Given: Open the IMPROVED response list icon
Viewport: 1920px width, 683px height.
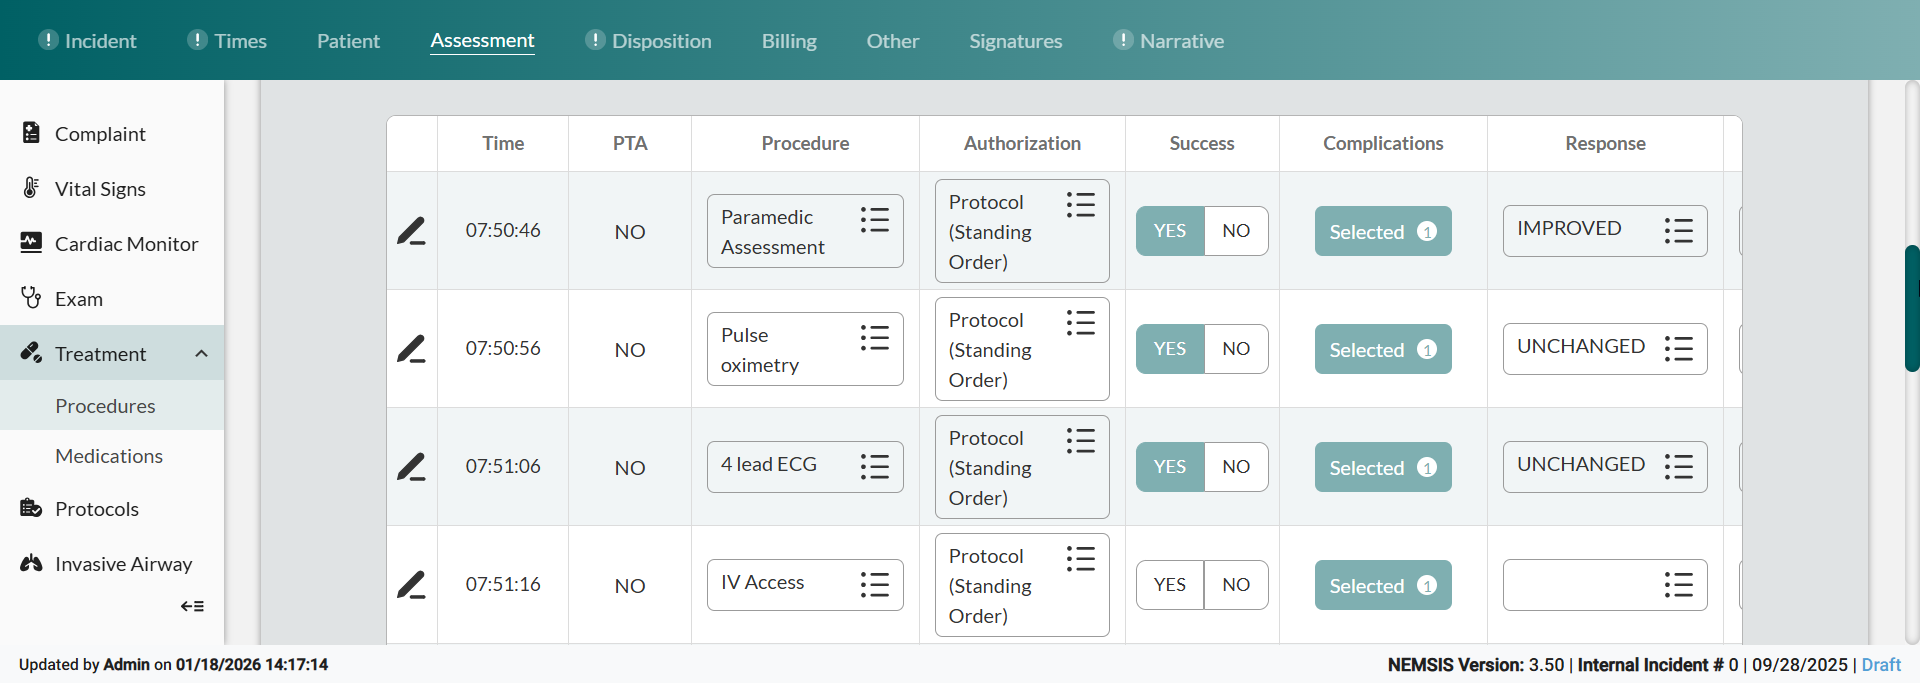Looking at the screenshot, I should [1679, 231].
